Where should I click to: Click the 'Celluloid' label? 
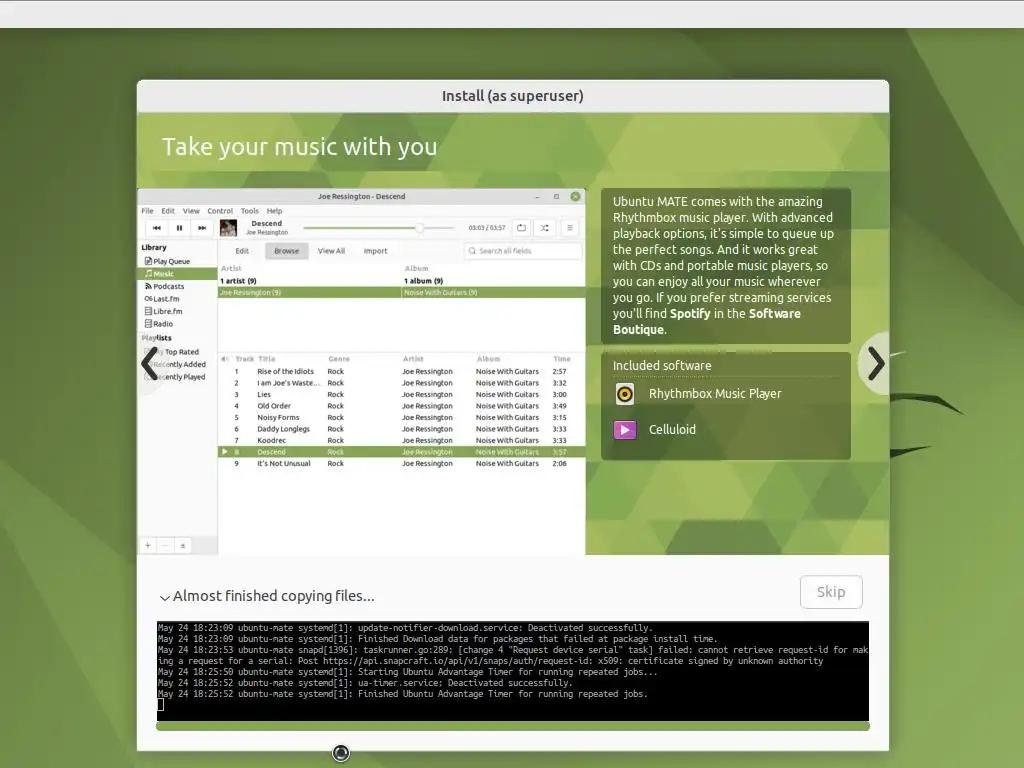pos(672,430)
